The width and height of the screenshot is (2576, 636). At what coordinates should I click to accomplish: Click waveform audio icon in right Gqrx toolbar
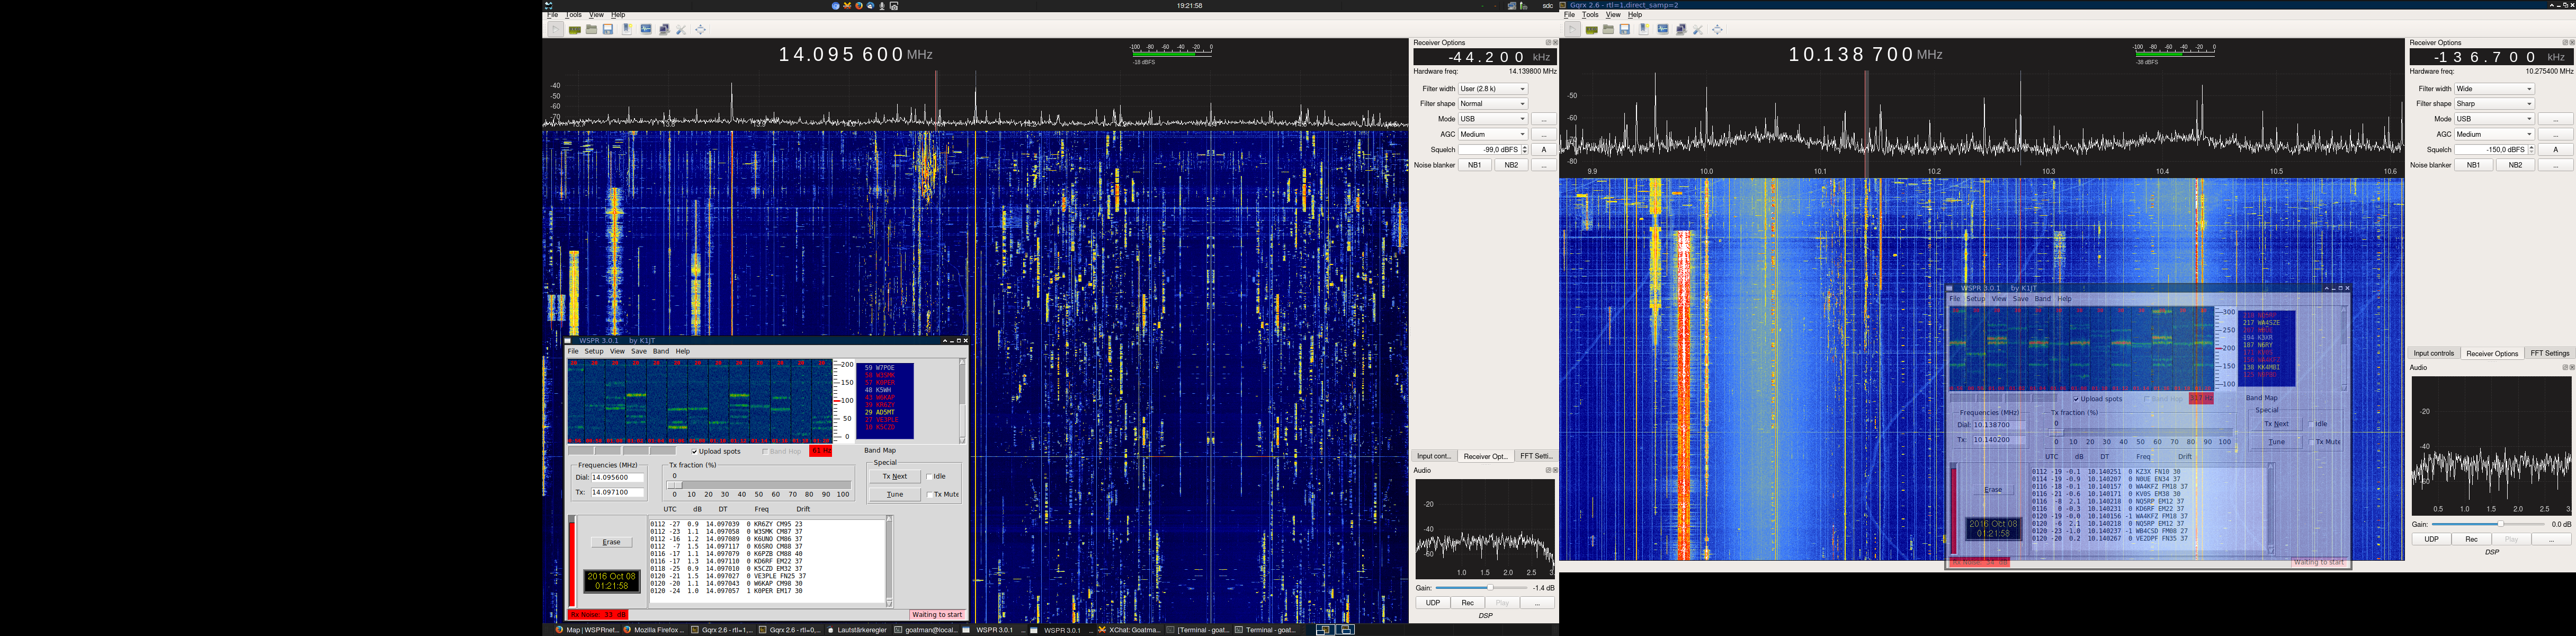point(1663,29)
